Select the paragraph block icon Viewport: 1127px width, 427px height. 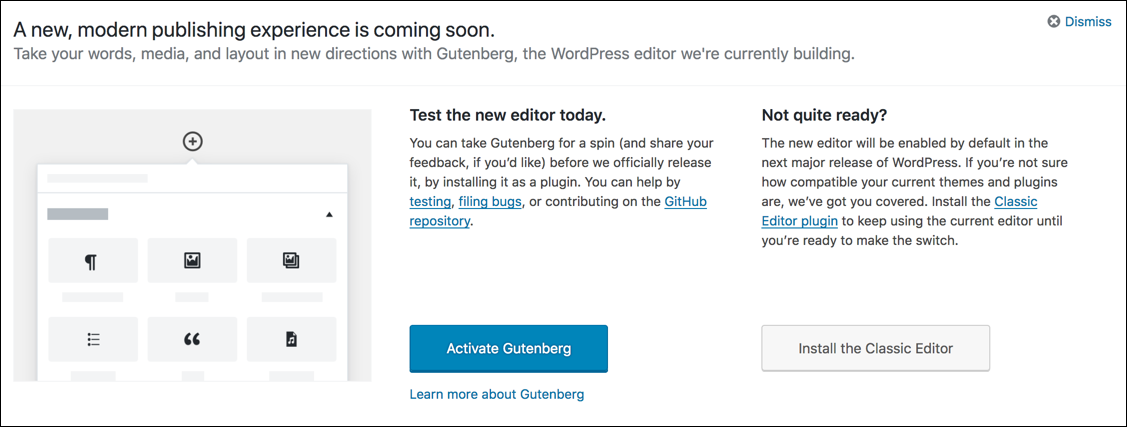click(x=91, y=262)
